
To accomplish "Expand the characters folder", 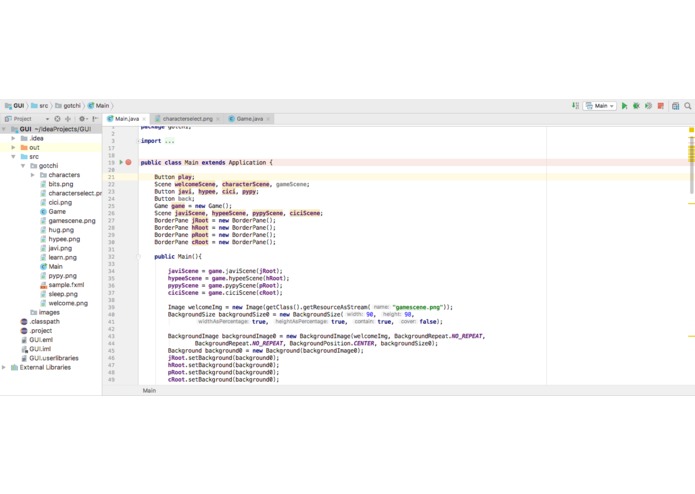I will pyautogui.click(x=32, y=175).
